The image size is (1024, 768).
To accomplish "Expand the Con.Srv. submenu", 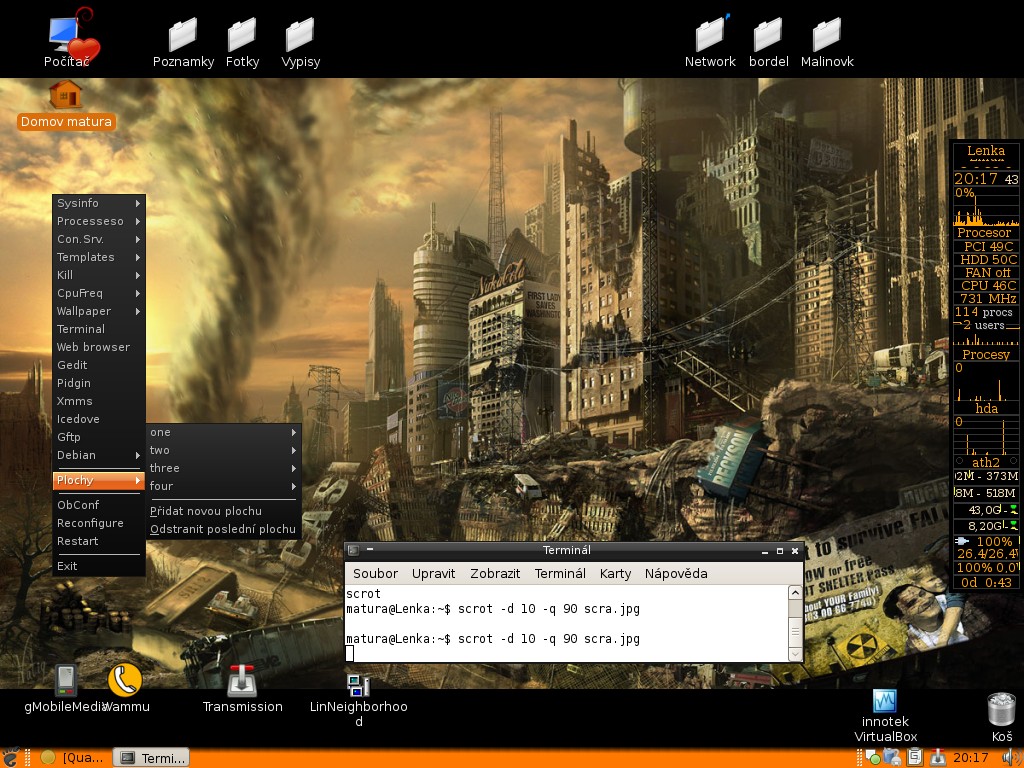I will pos(99,239).
